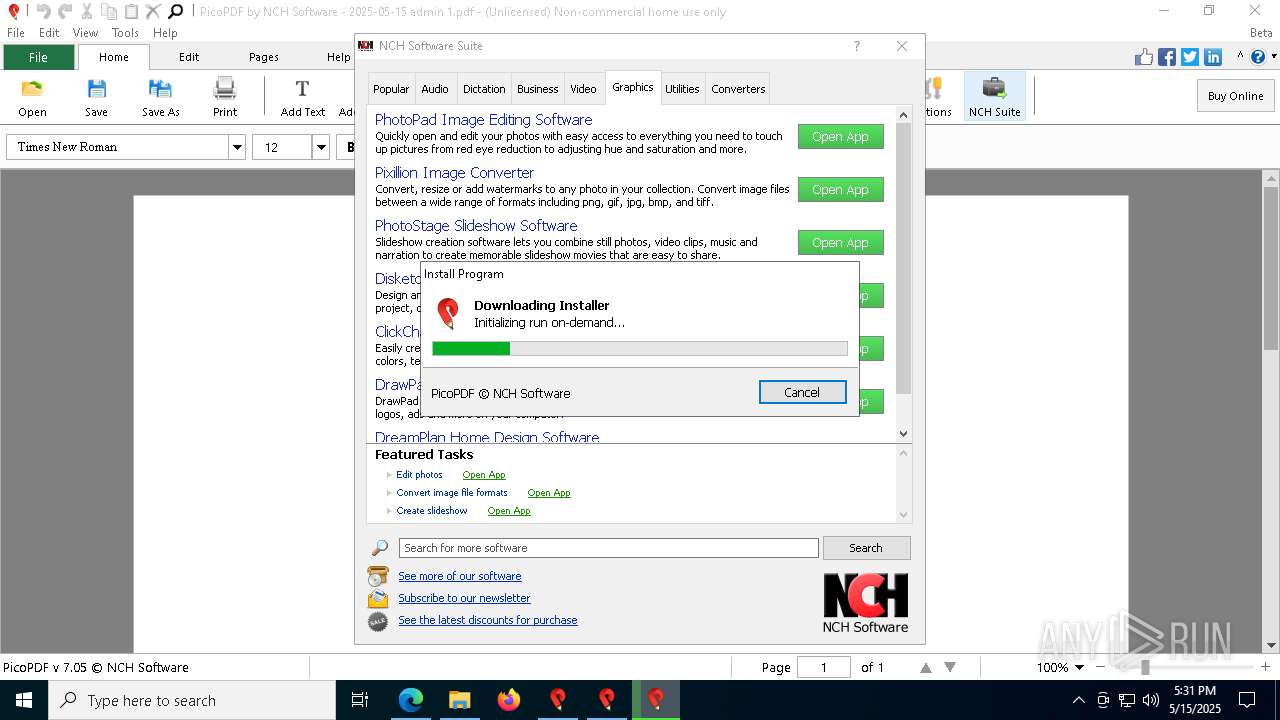Click the blue Help question mark icon
Viewport: 1280px width, 720px height.
pos(1257,57)
